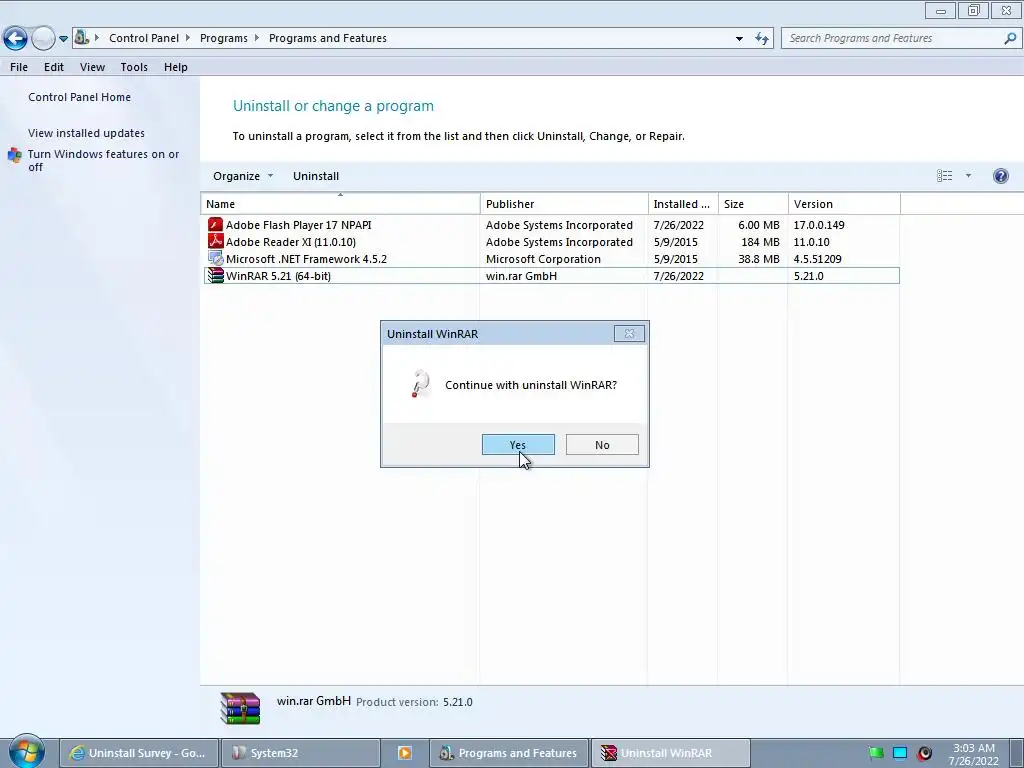Screen dimensions: 1024x768
Task: Open the Organize dropdown
Action: 243,176
